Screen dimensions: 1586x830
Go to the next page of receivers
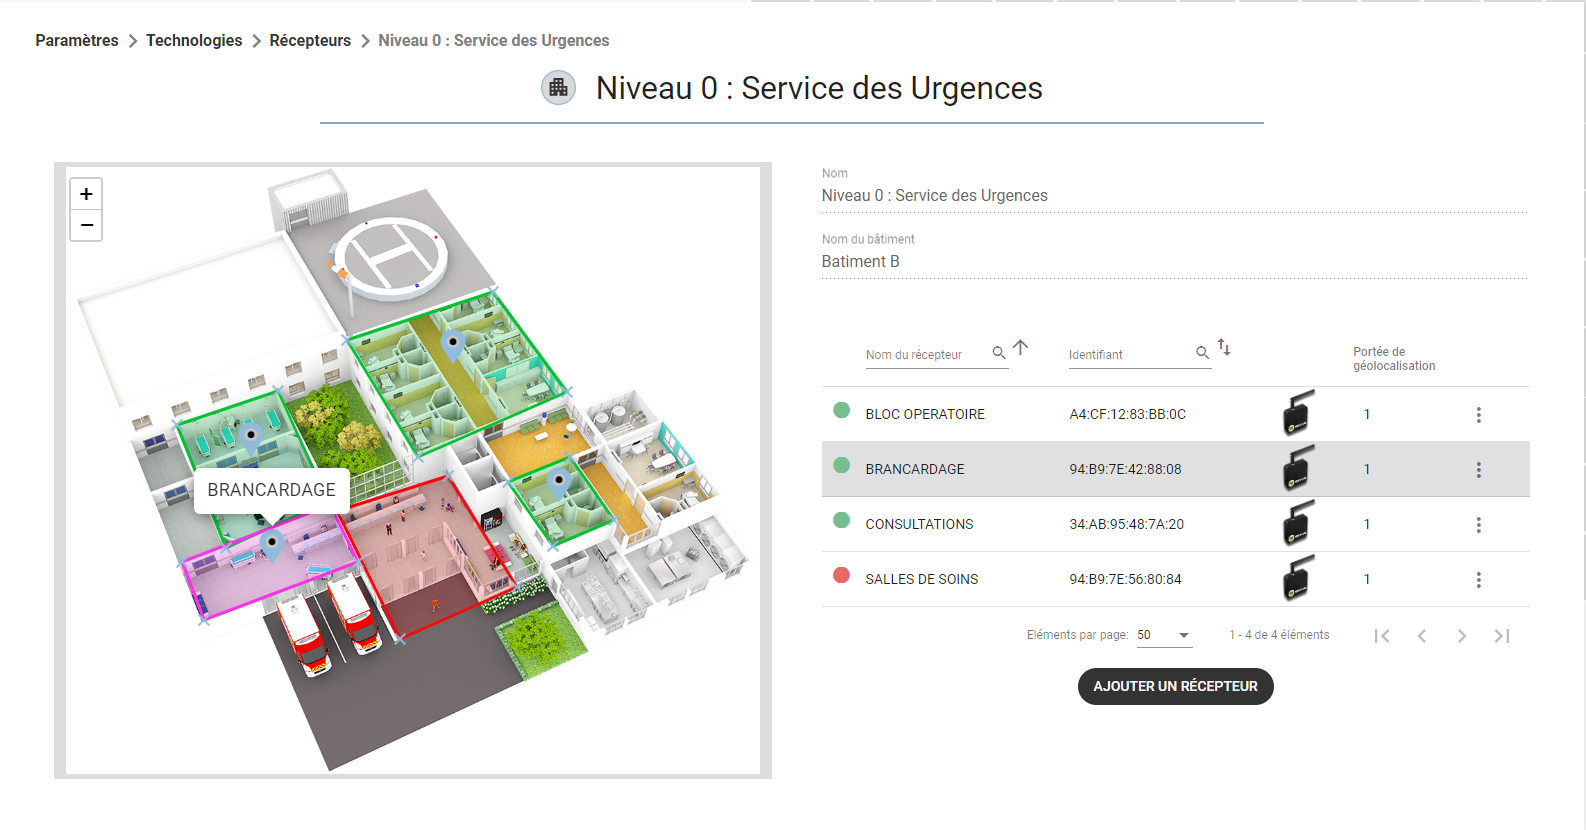1462,636
